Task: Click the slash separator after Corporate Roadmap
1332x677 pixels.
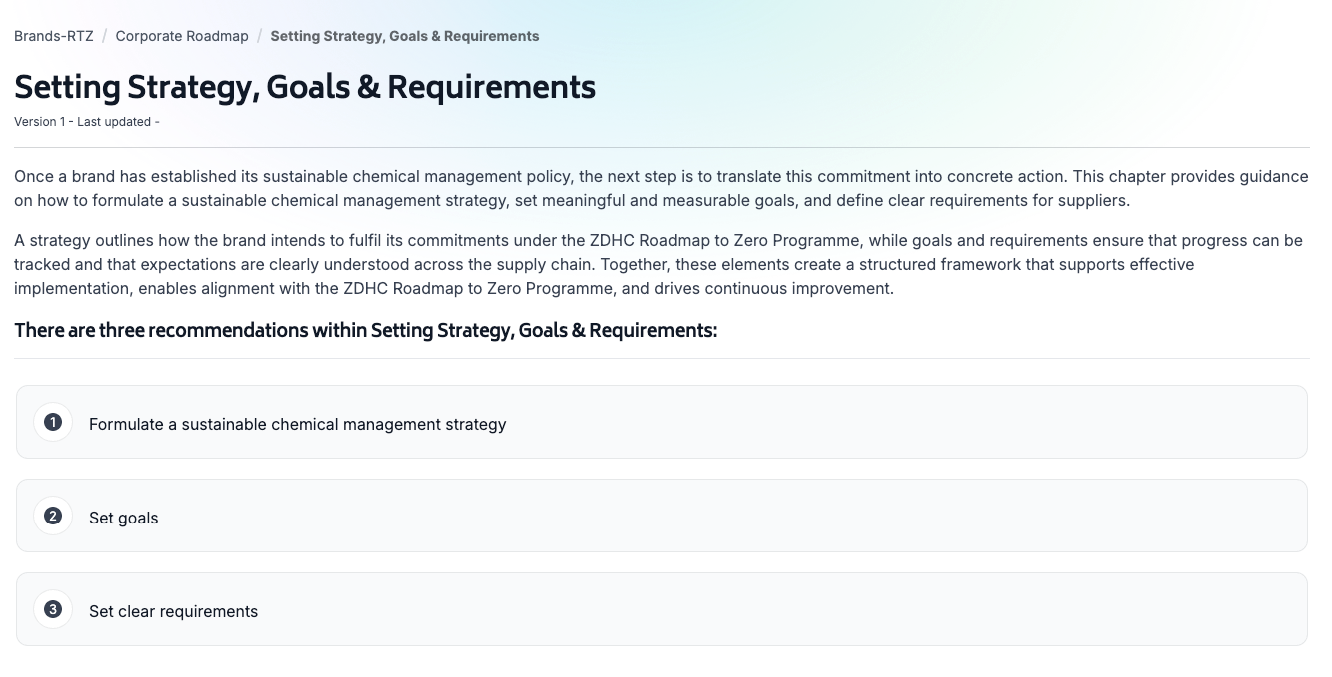Action: (260, 36)
